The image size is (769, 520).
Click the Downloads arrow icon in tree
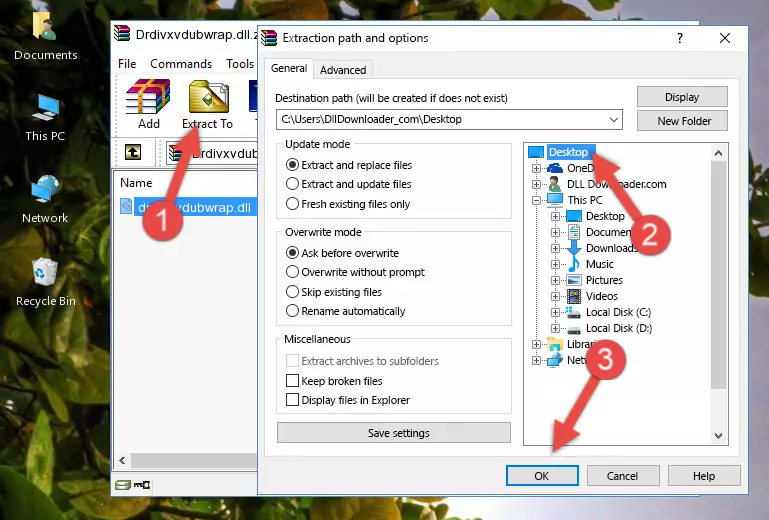coord(574,248)
